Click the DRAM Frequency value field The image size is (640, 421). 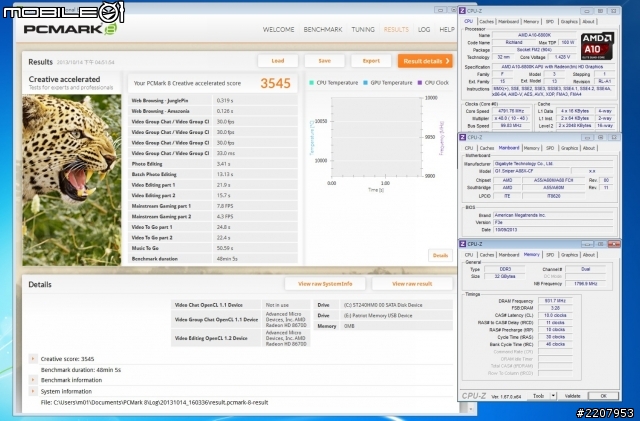pos(555,301)
